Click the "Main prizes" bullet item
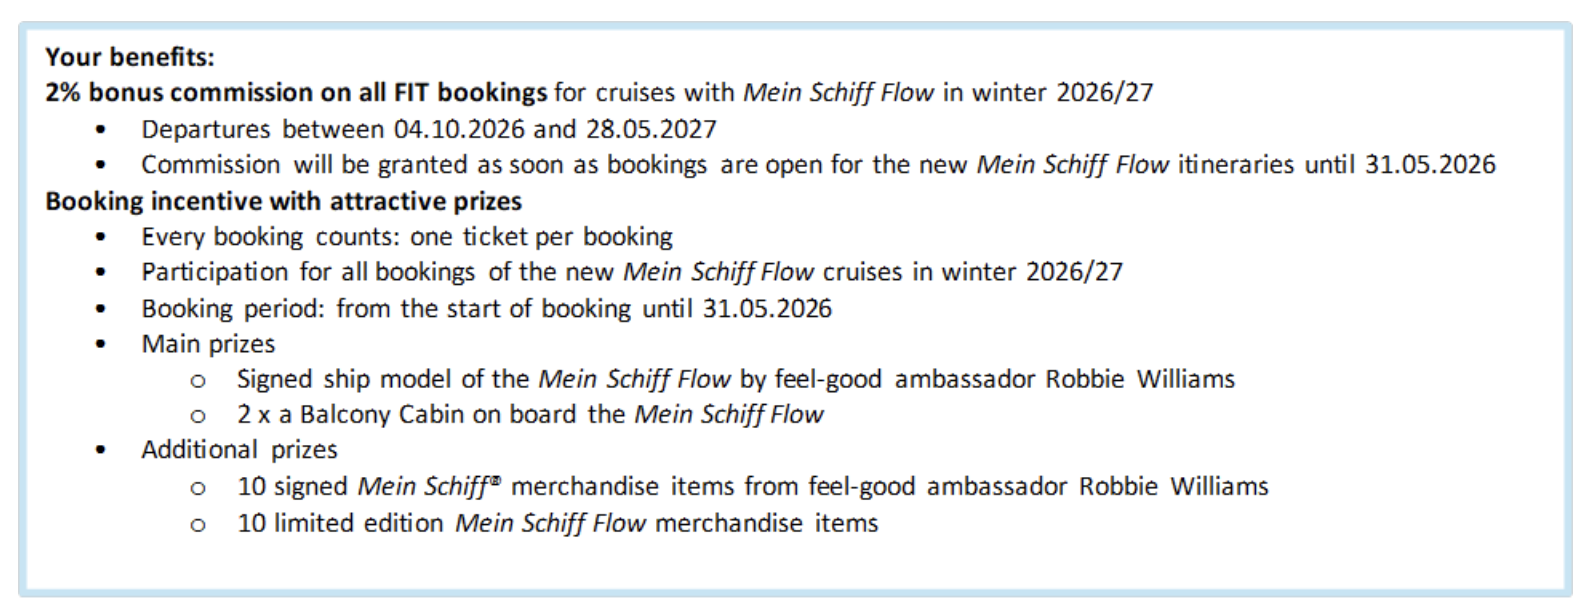This screenshot has width=1576, height=612. click(x=208, y=344)
